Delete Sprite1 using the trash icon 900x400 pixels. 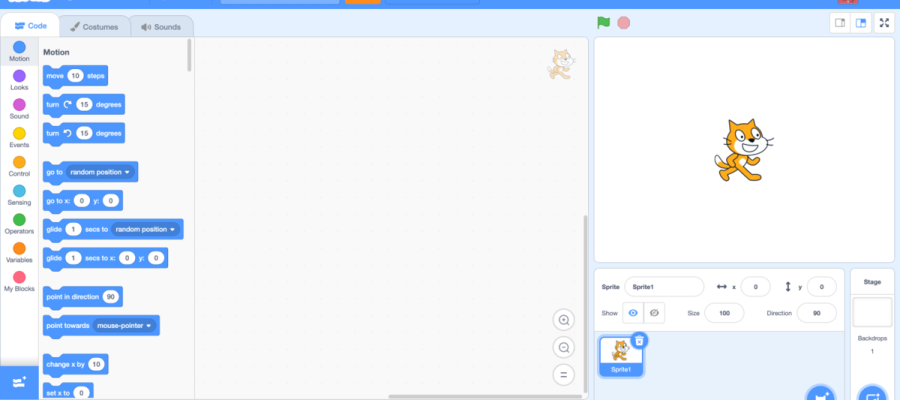[640, 340]
